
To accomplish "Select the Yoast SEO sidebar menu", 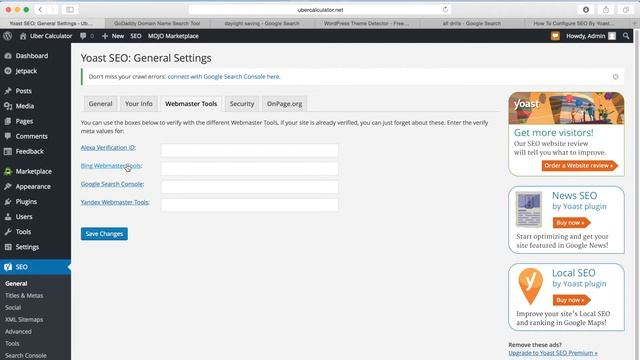I will coord(35,267).
